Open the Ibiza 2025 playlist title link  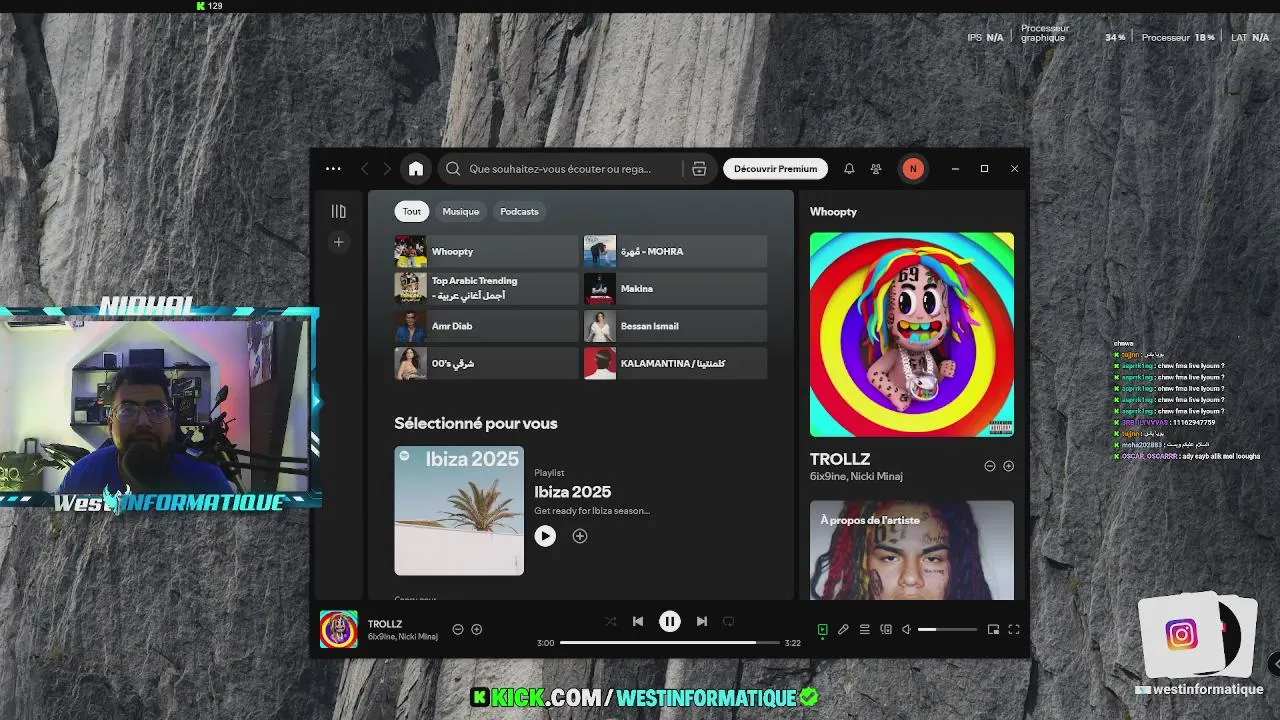(x=572, y=492)
